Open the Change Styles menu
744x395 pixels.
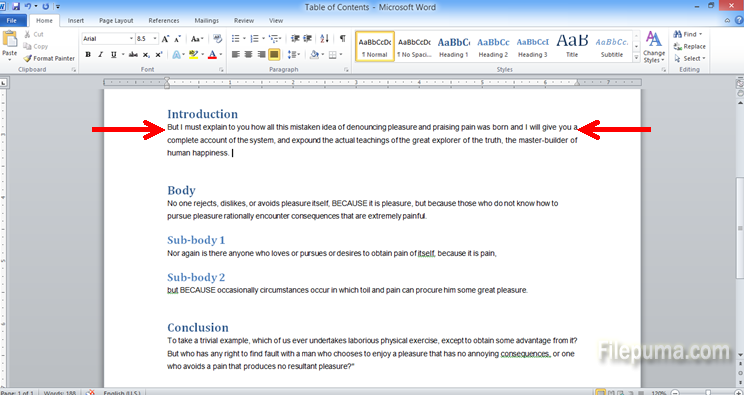(654, 47)
